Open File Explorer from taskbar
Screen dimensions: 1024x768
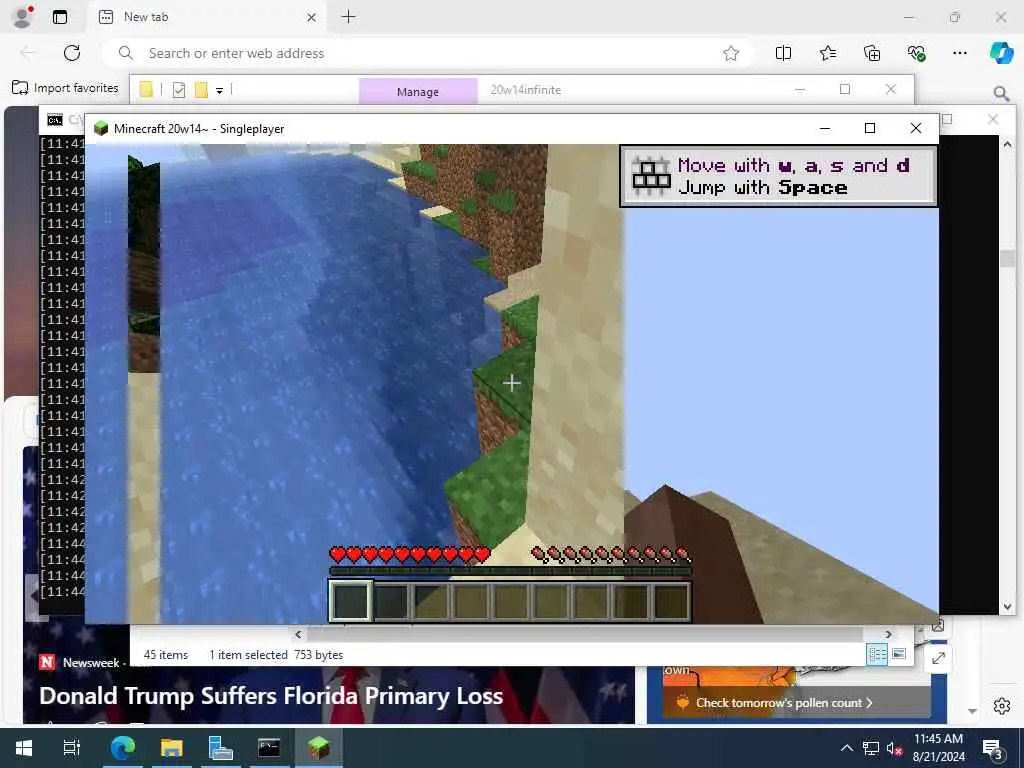(x=171, y=748)
